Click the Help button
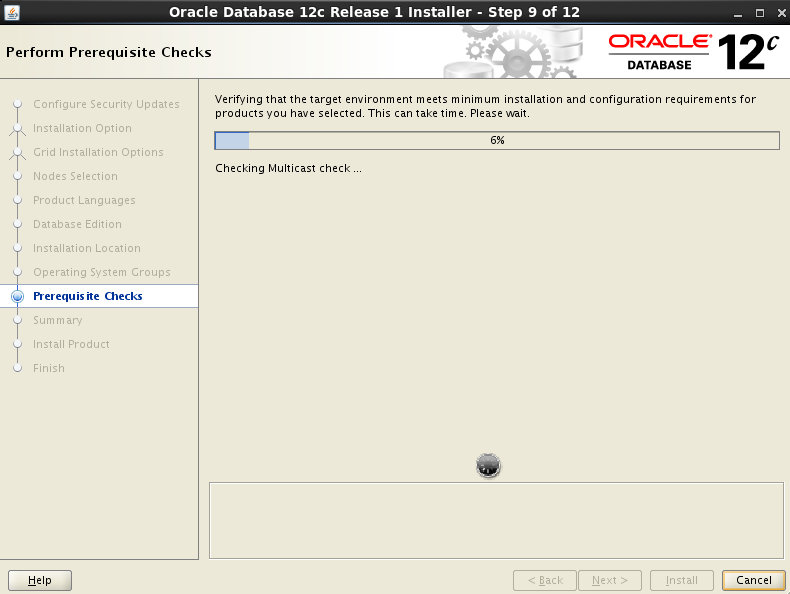The image size is (790, 594). (40, 580)
